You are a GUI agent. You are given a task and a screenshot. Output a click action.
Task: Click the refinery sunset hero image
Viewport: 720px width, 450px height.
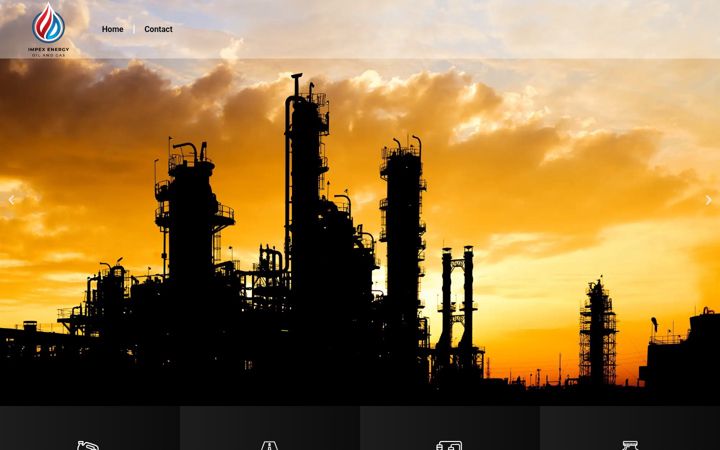coord(360,230)
